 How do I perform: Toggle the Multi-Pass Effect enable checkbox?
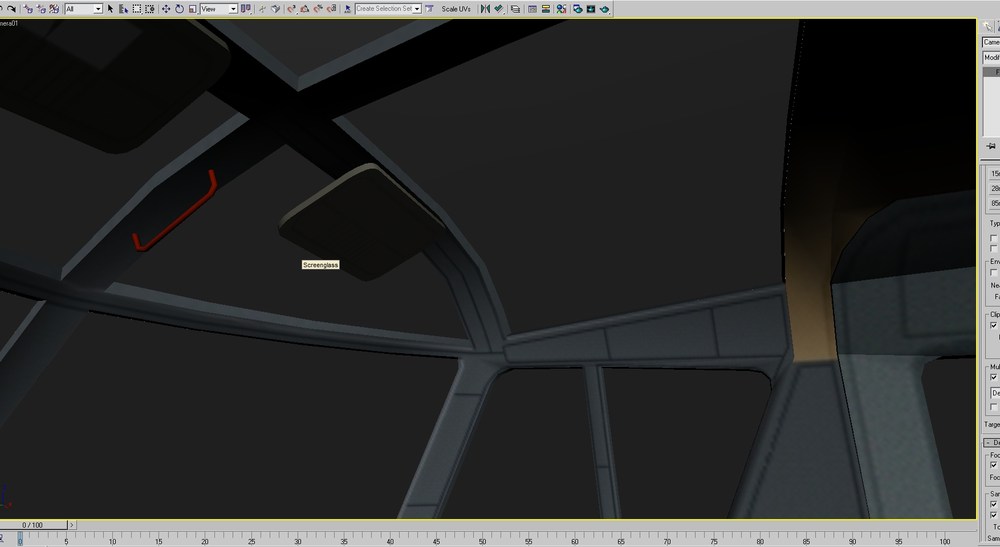click(x=994, y=377)
